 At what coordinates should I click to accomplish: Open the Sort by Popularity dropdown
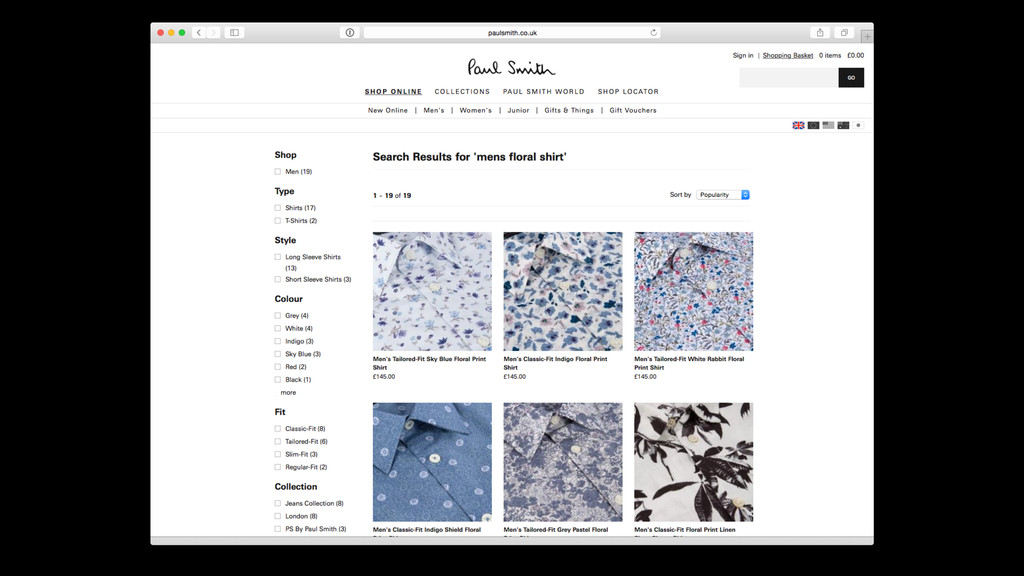(x=723, y=195)
